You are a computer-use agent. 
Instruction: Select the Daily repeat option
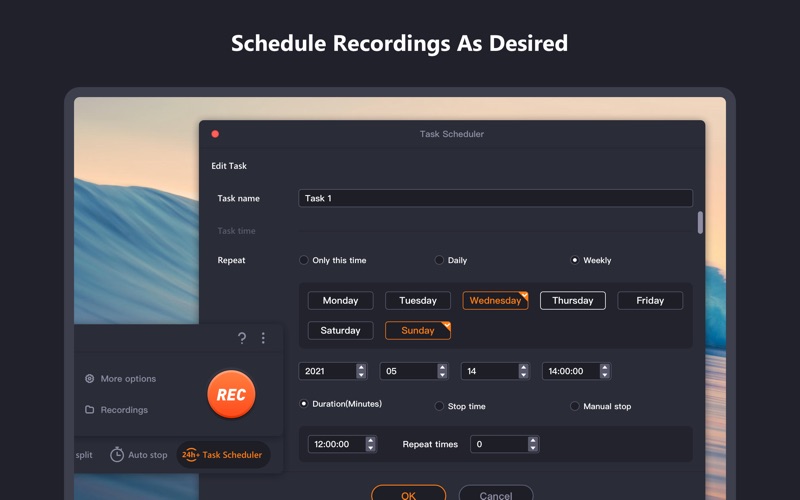[x=439, y=260]
